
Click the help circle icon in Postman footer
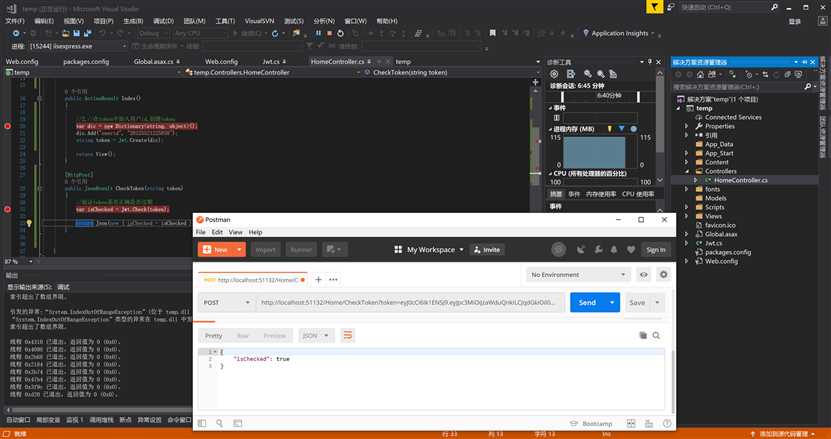tap(667, 423)
